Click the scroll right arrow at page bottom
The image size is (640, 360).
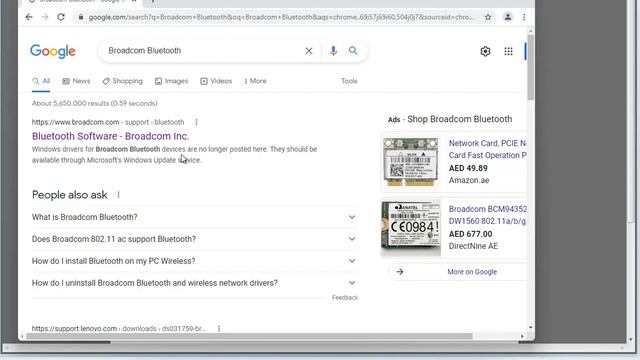pos(522,336)
